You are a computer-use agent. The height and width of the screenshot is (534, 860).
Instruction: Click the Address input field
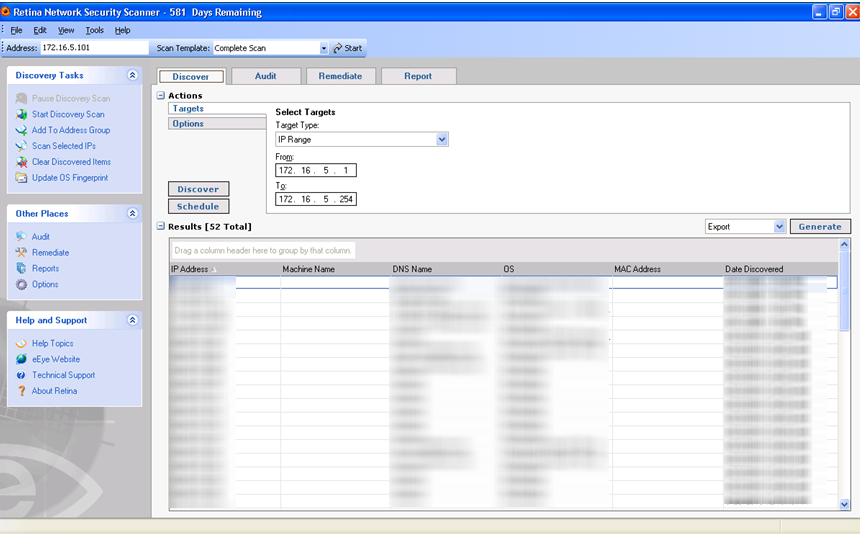94,48
